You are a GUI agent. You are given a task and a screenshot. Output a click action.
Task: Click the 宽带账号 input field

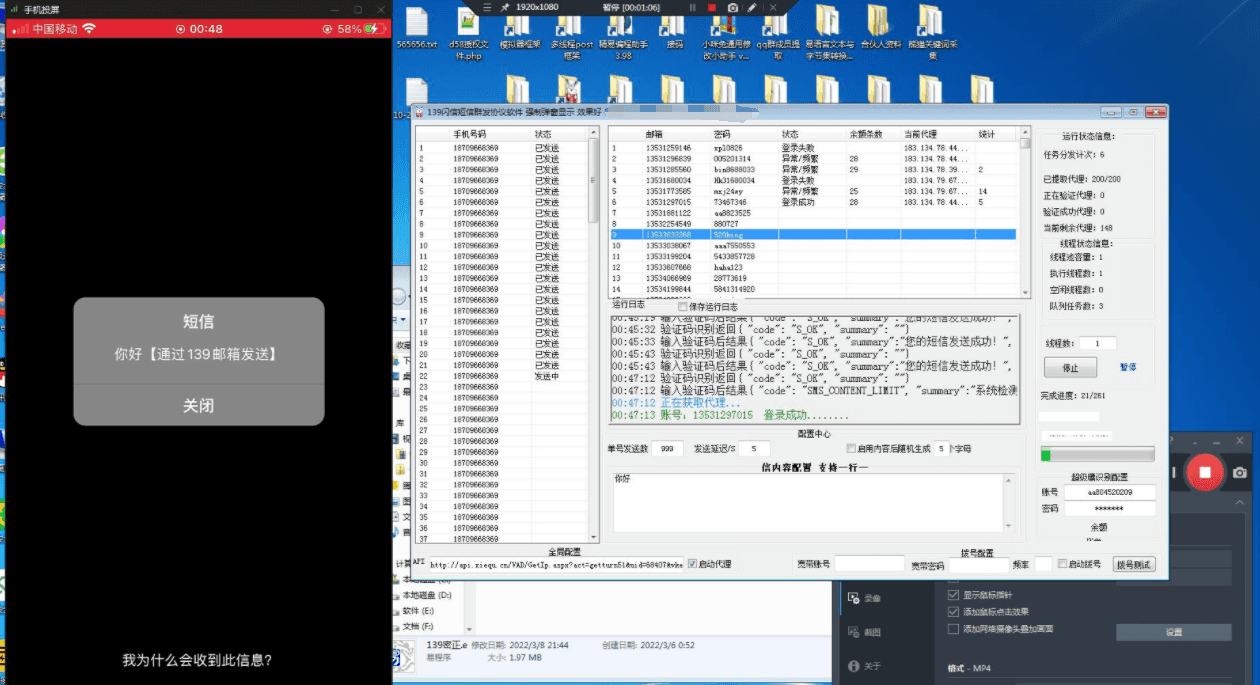[x=870, y=564]
